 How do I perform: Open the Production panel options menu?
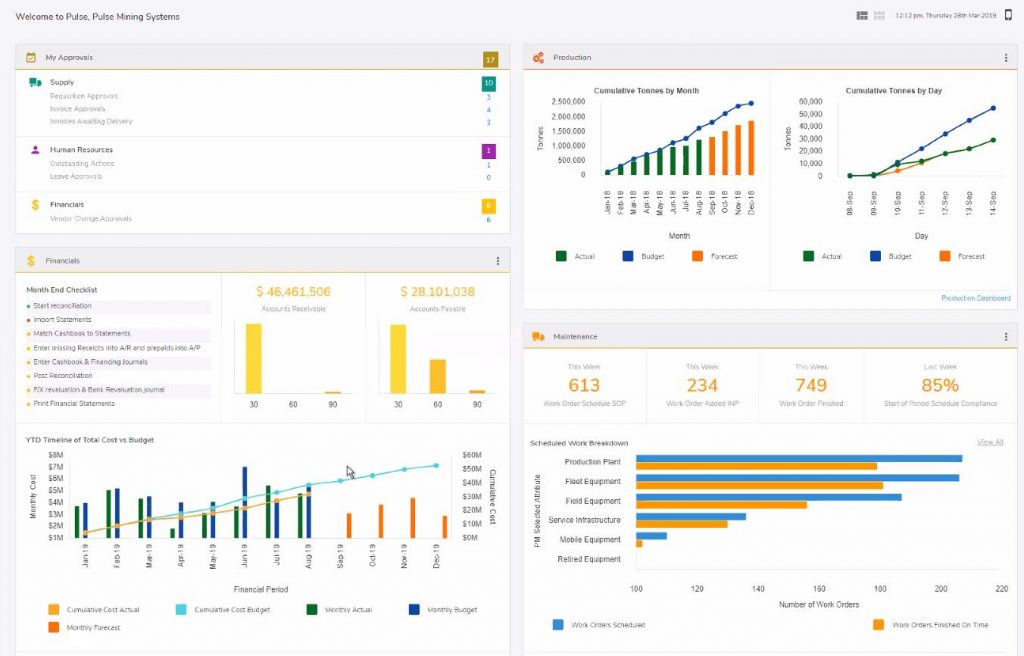pos(1005,57)
